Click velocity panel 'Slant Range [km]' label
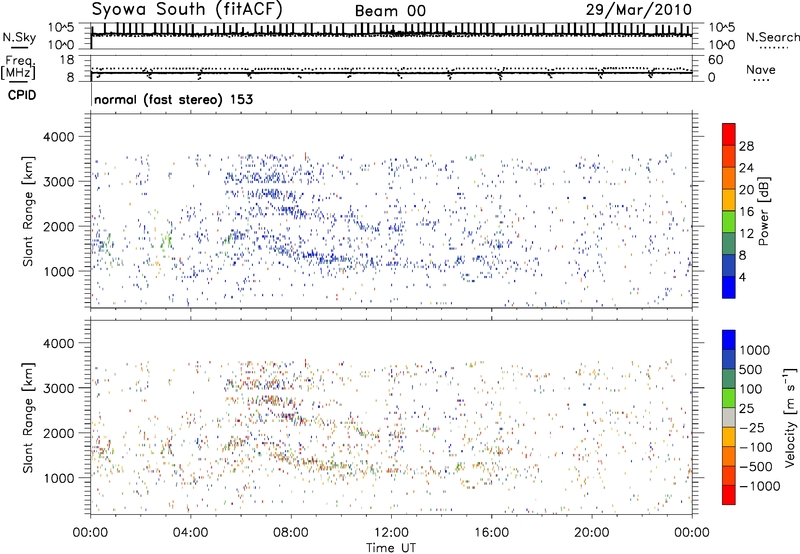This screenshot has height=554, width=800. coord(28,417)
